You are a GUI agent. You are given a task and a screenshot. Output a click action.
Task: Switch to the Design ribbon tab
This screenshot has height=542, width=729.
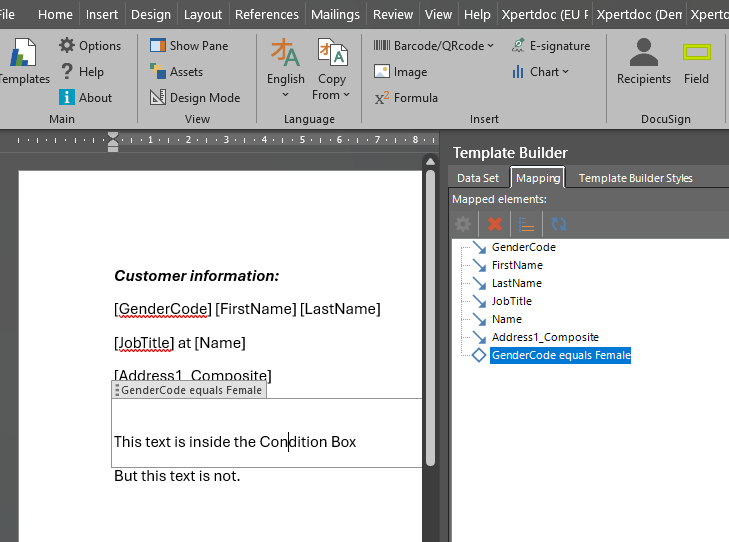pos(151,14)
